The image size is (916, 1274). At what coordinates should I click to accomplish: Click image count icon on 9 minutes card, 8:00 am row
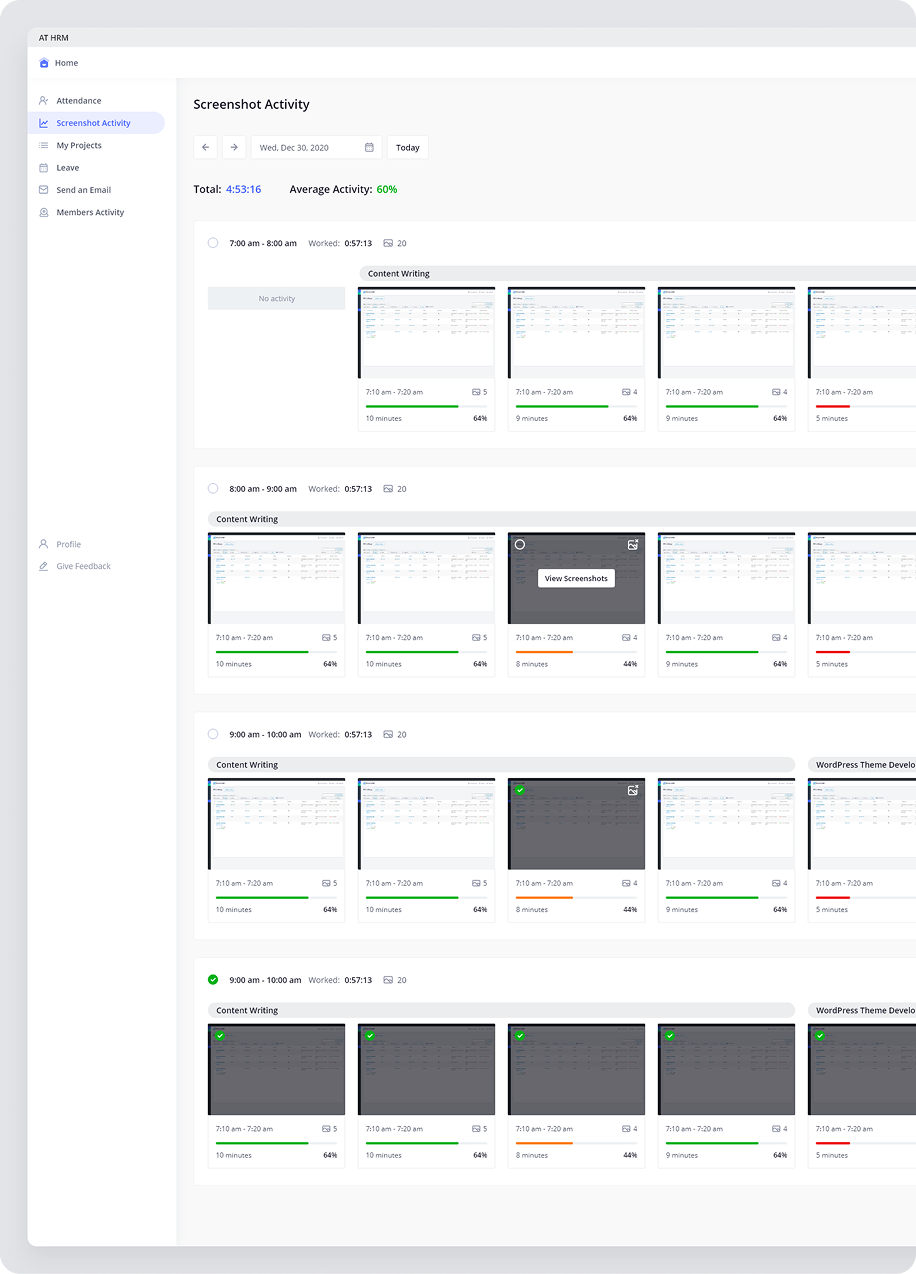776,637
